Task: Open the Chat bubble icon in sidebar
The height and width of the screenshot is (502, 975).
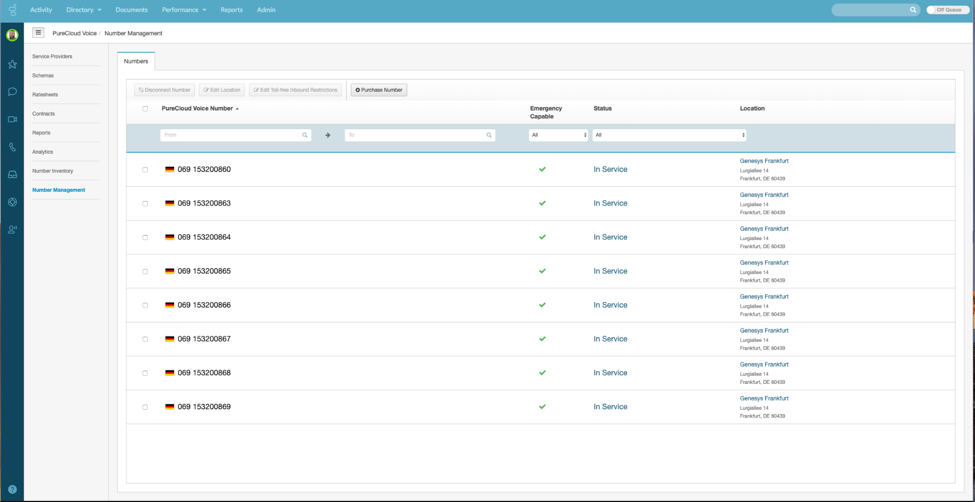Action: [12, 91]
